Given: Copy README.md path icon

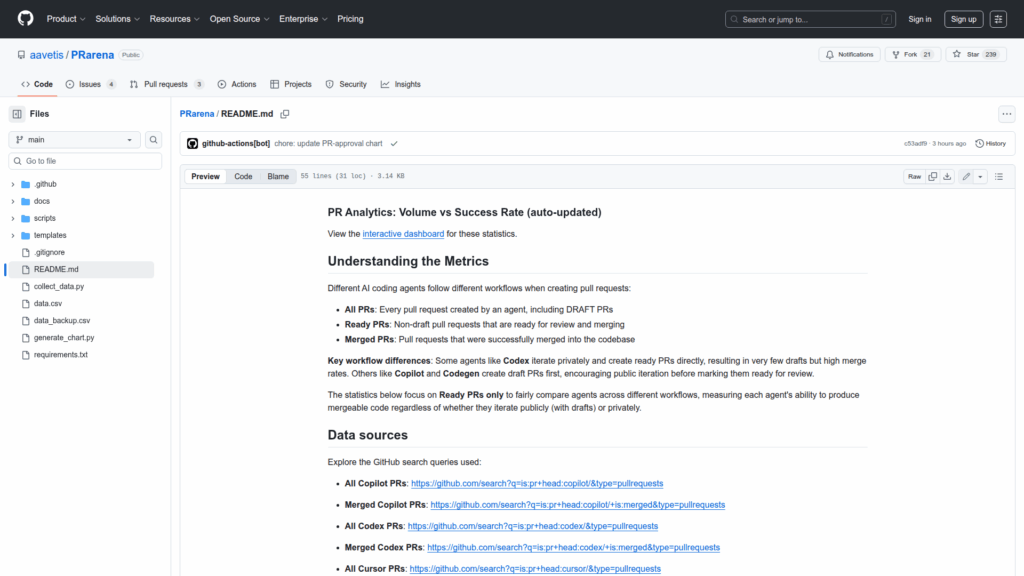Looking at the screenshot, I should coord(285,114).
